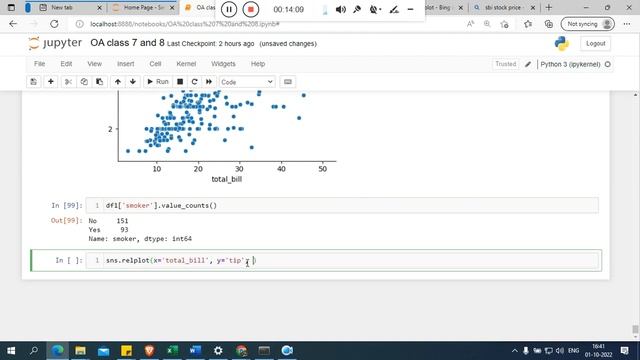Open taskbar search
Image resolution: width=640 pixels, height=360 pixels.
pos(34,351)
